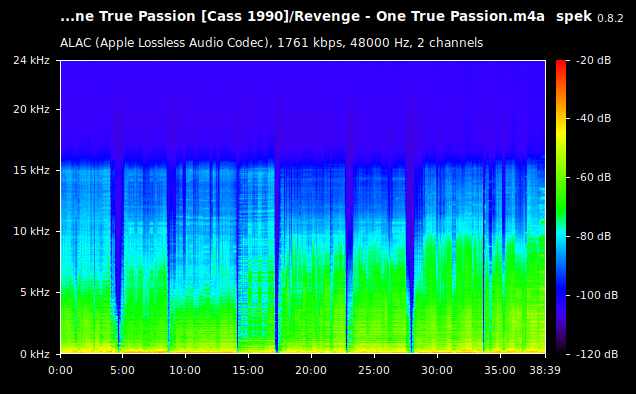Click the 15 kHz frequency label

point(31,170)
